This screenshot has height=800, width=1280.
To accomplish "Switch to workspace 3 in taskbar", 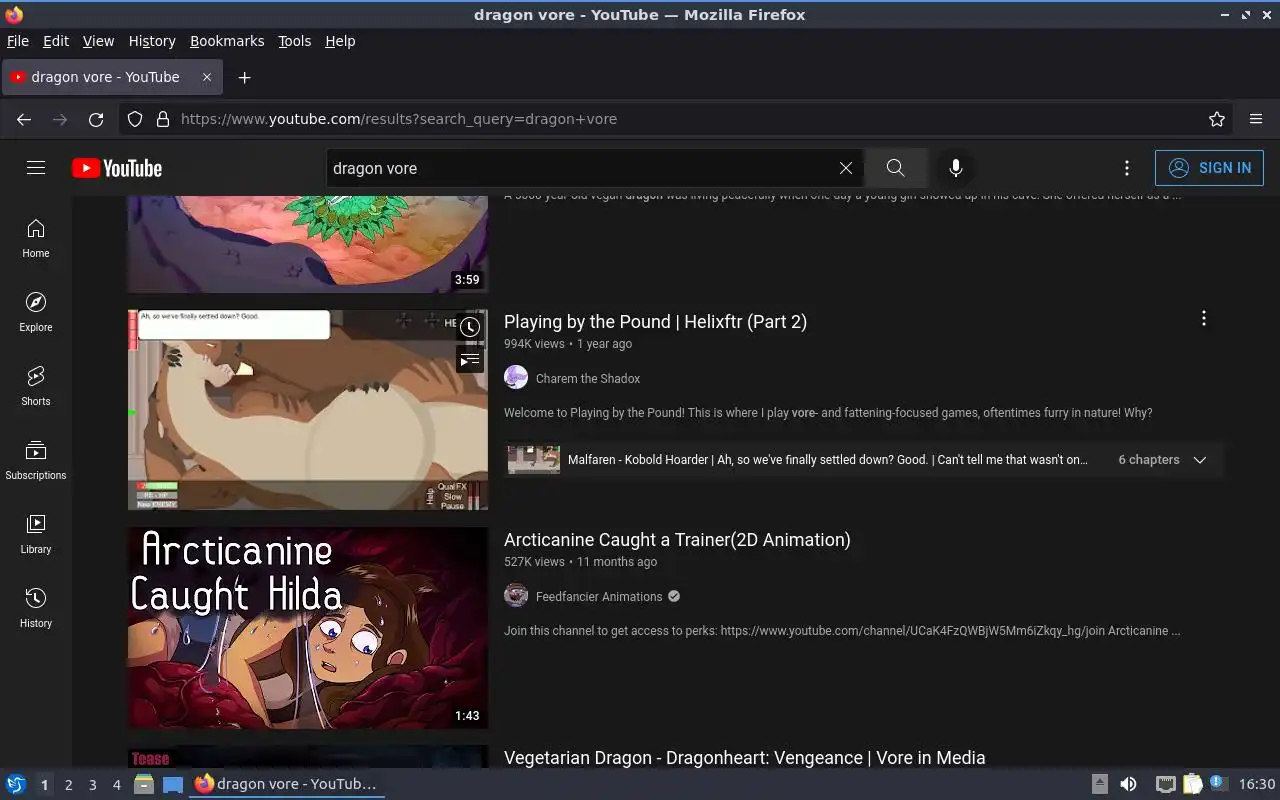I will 92,785.
